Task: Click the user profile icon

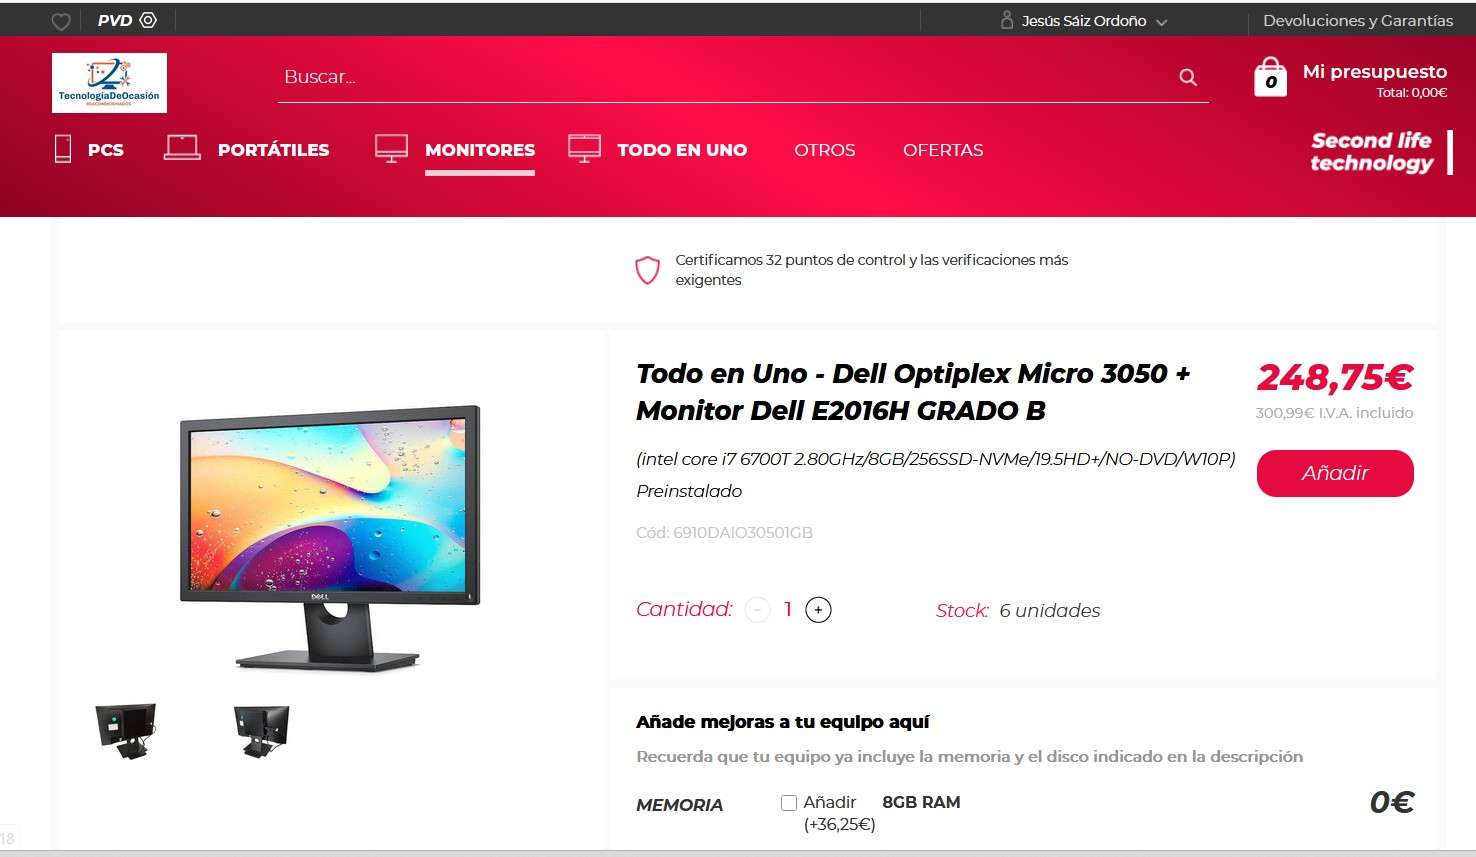Action: click(x=1007, y=20)
